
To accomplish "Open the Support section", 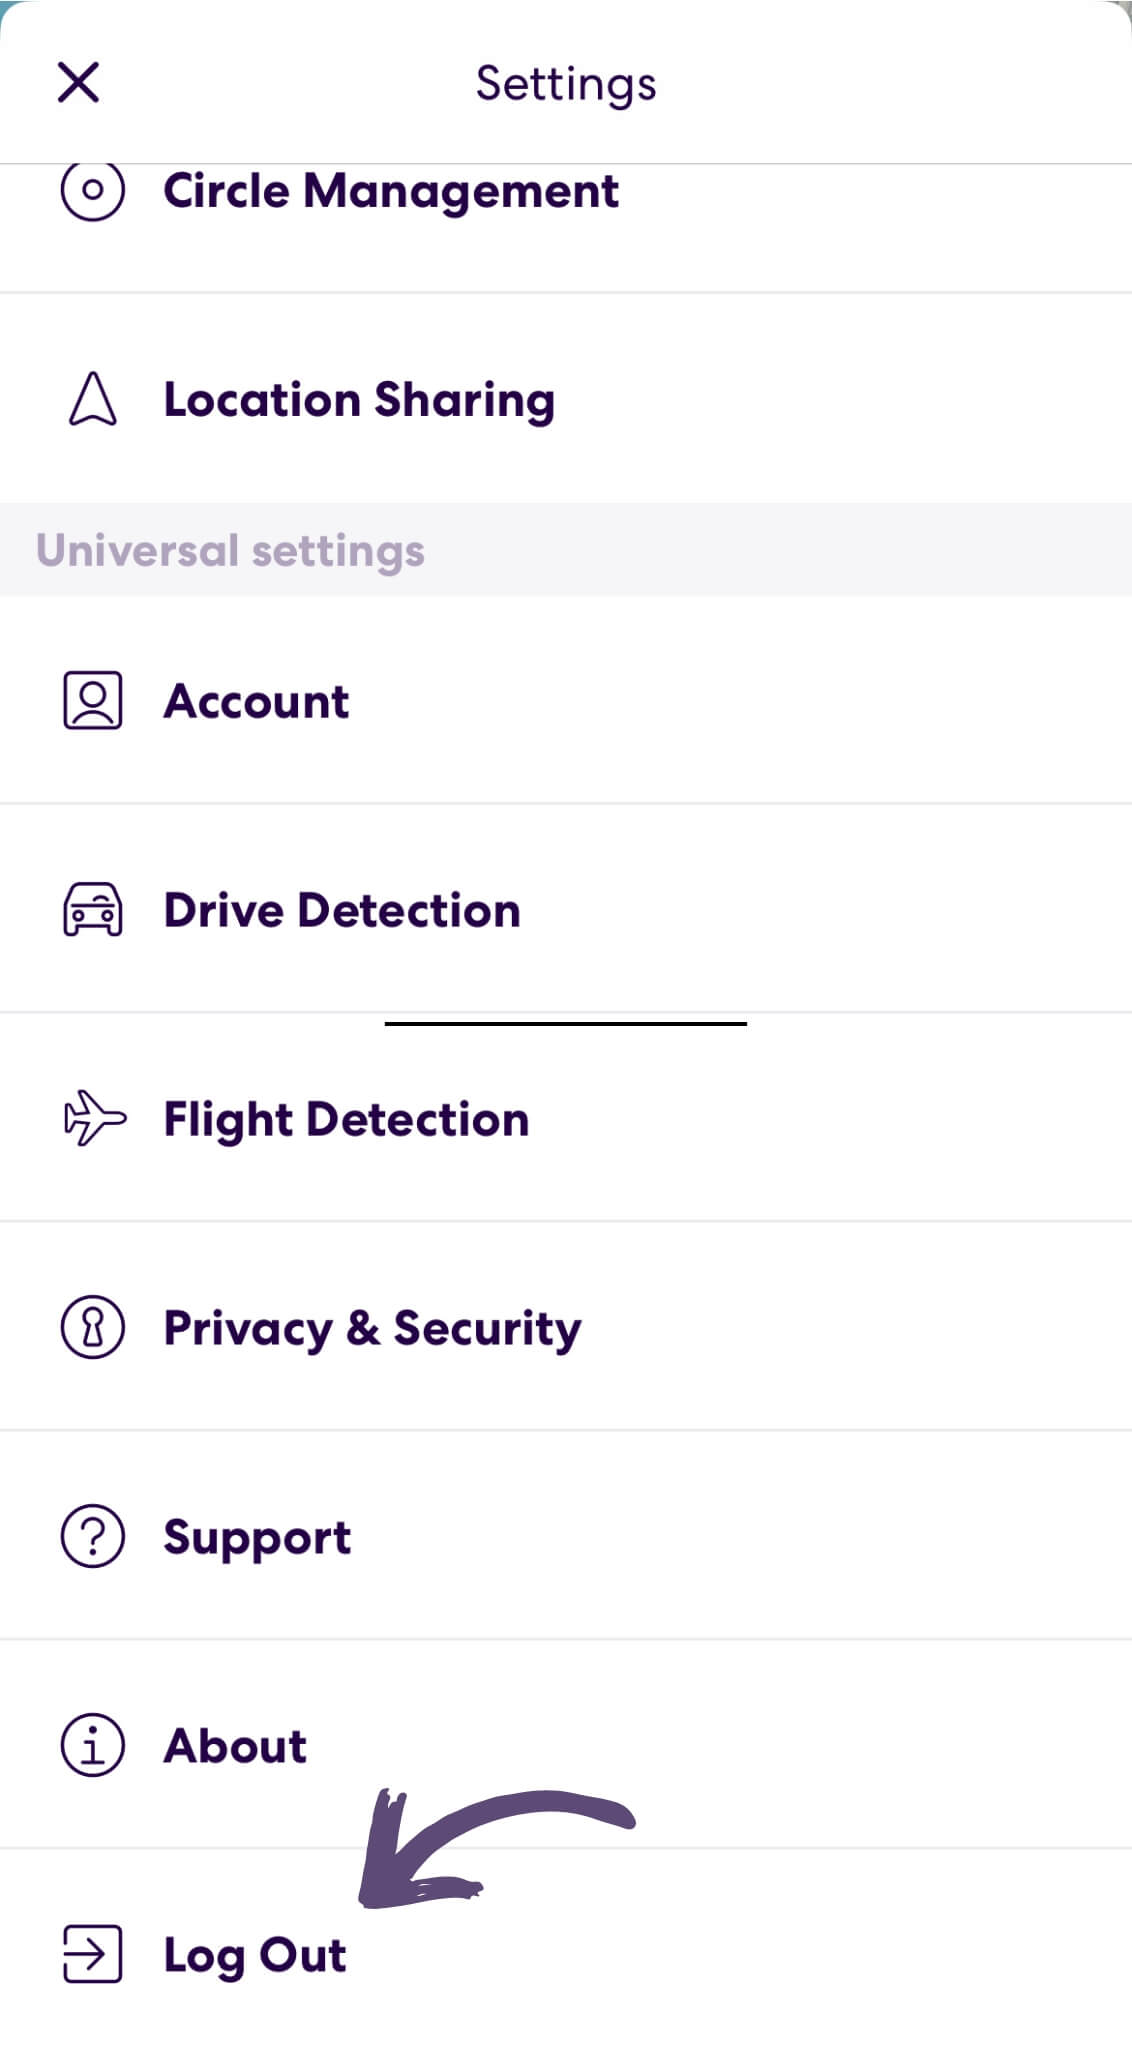I will pos(256,1536).
